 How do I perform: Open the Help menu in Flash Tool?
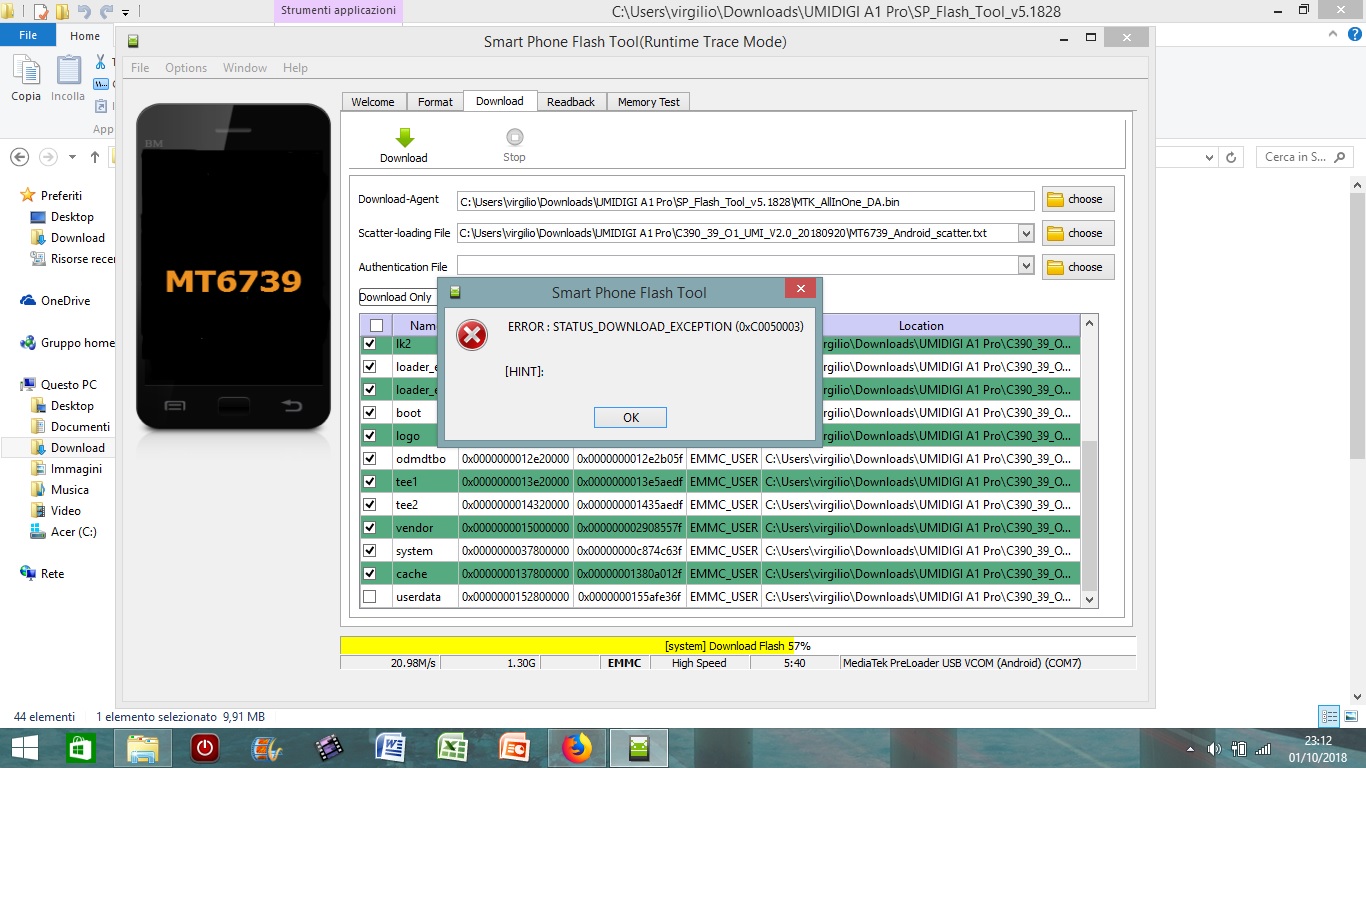tap(295, 68)
